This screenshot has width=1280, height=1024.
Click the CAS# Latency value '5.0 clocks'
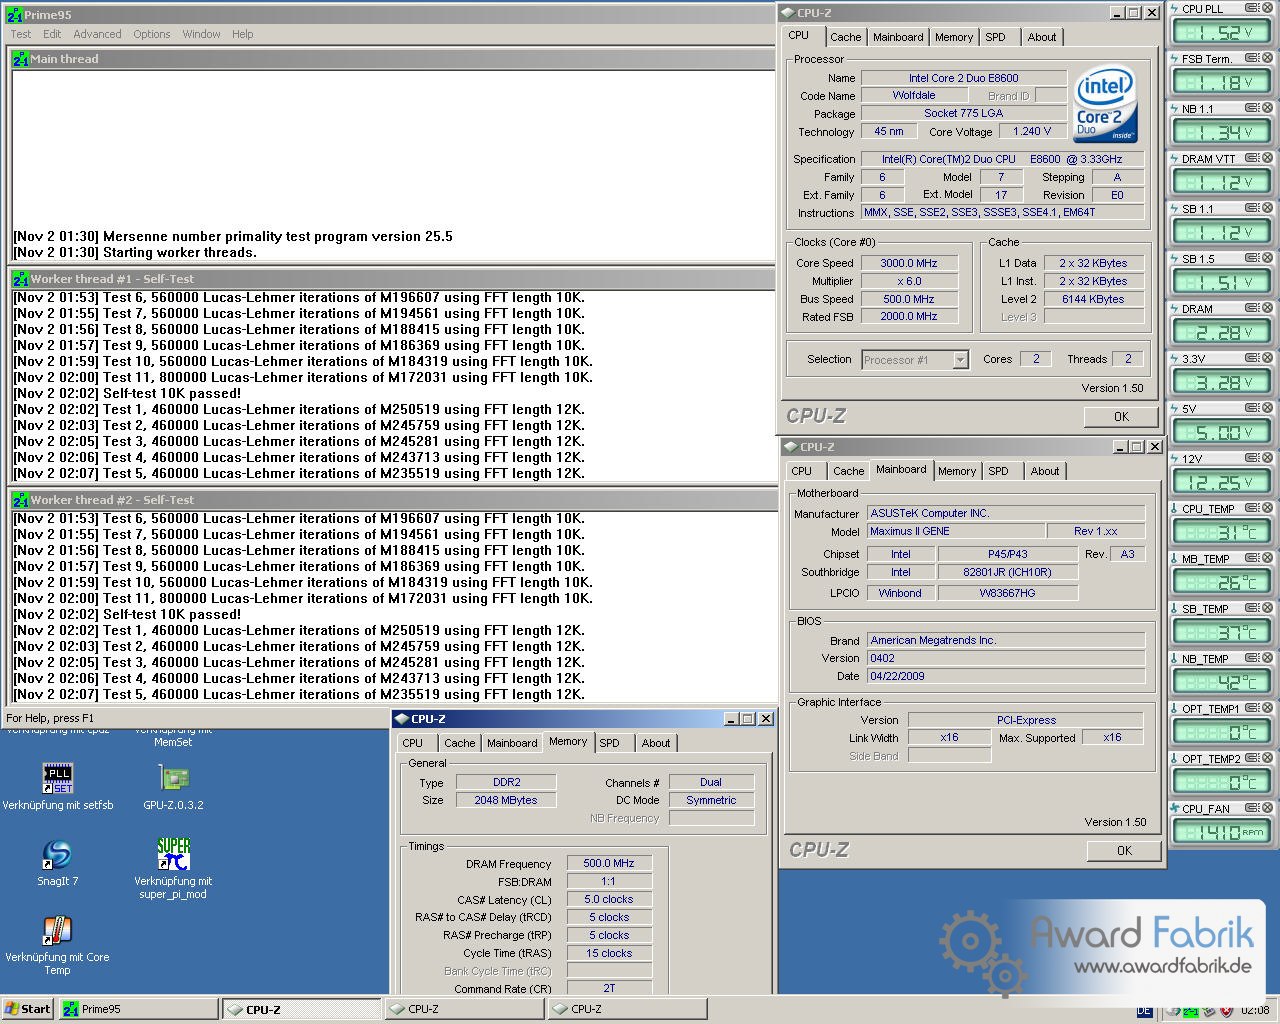609,899
